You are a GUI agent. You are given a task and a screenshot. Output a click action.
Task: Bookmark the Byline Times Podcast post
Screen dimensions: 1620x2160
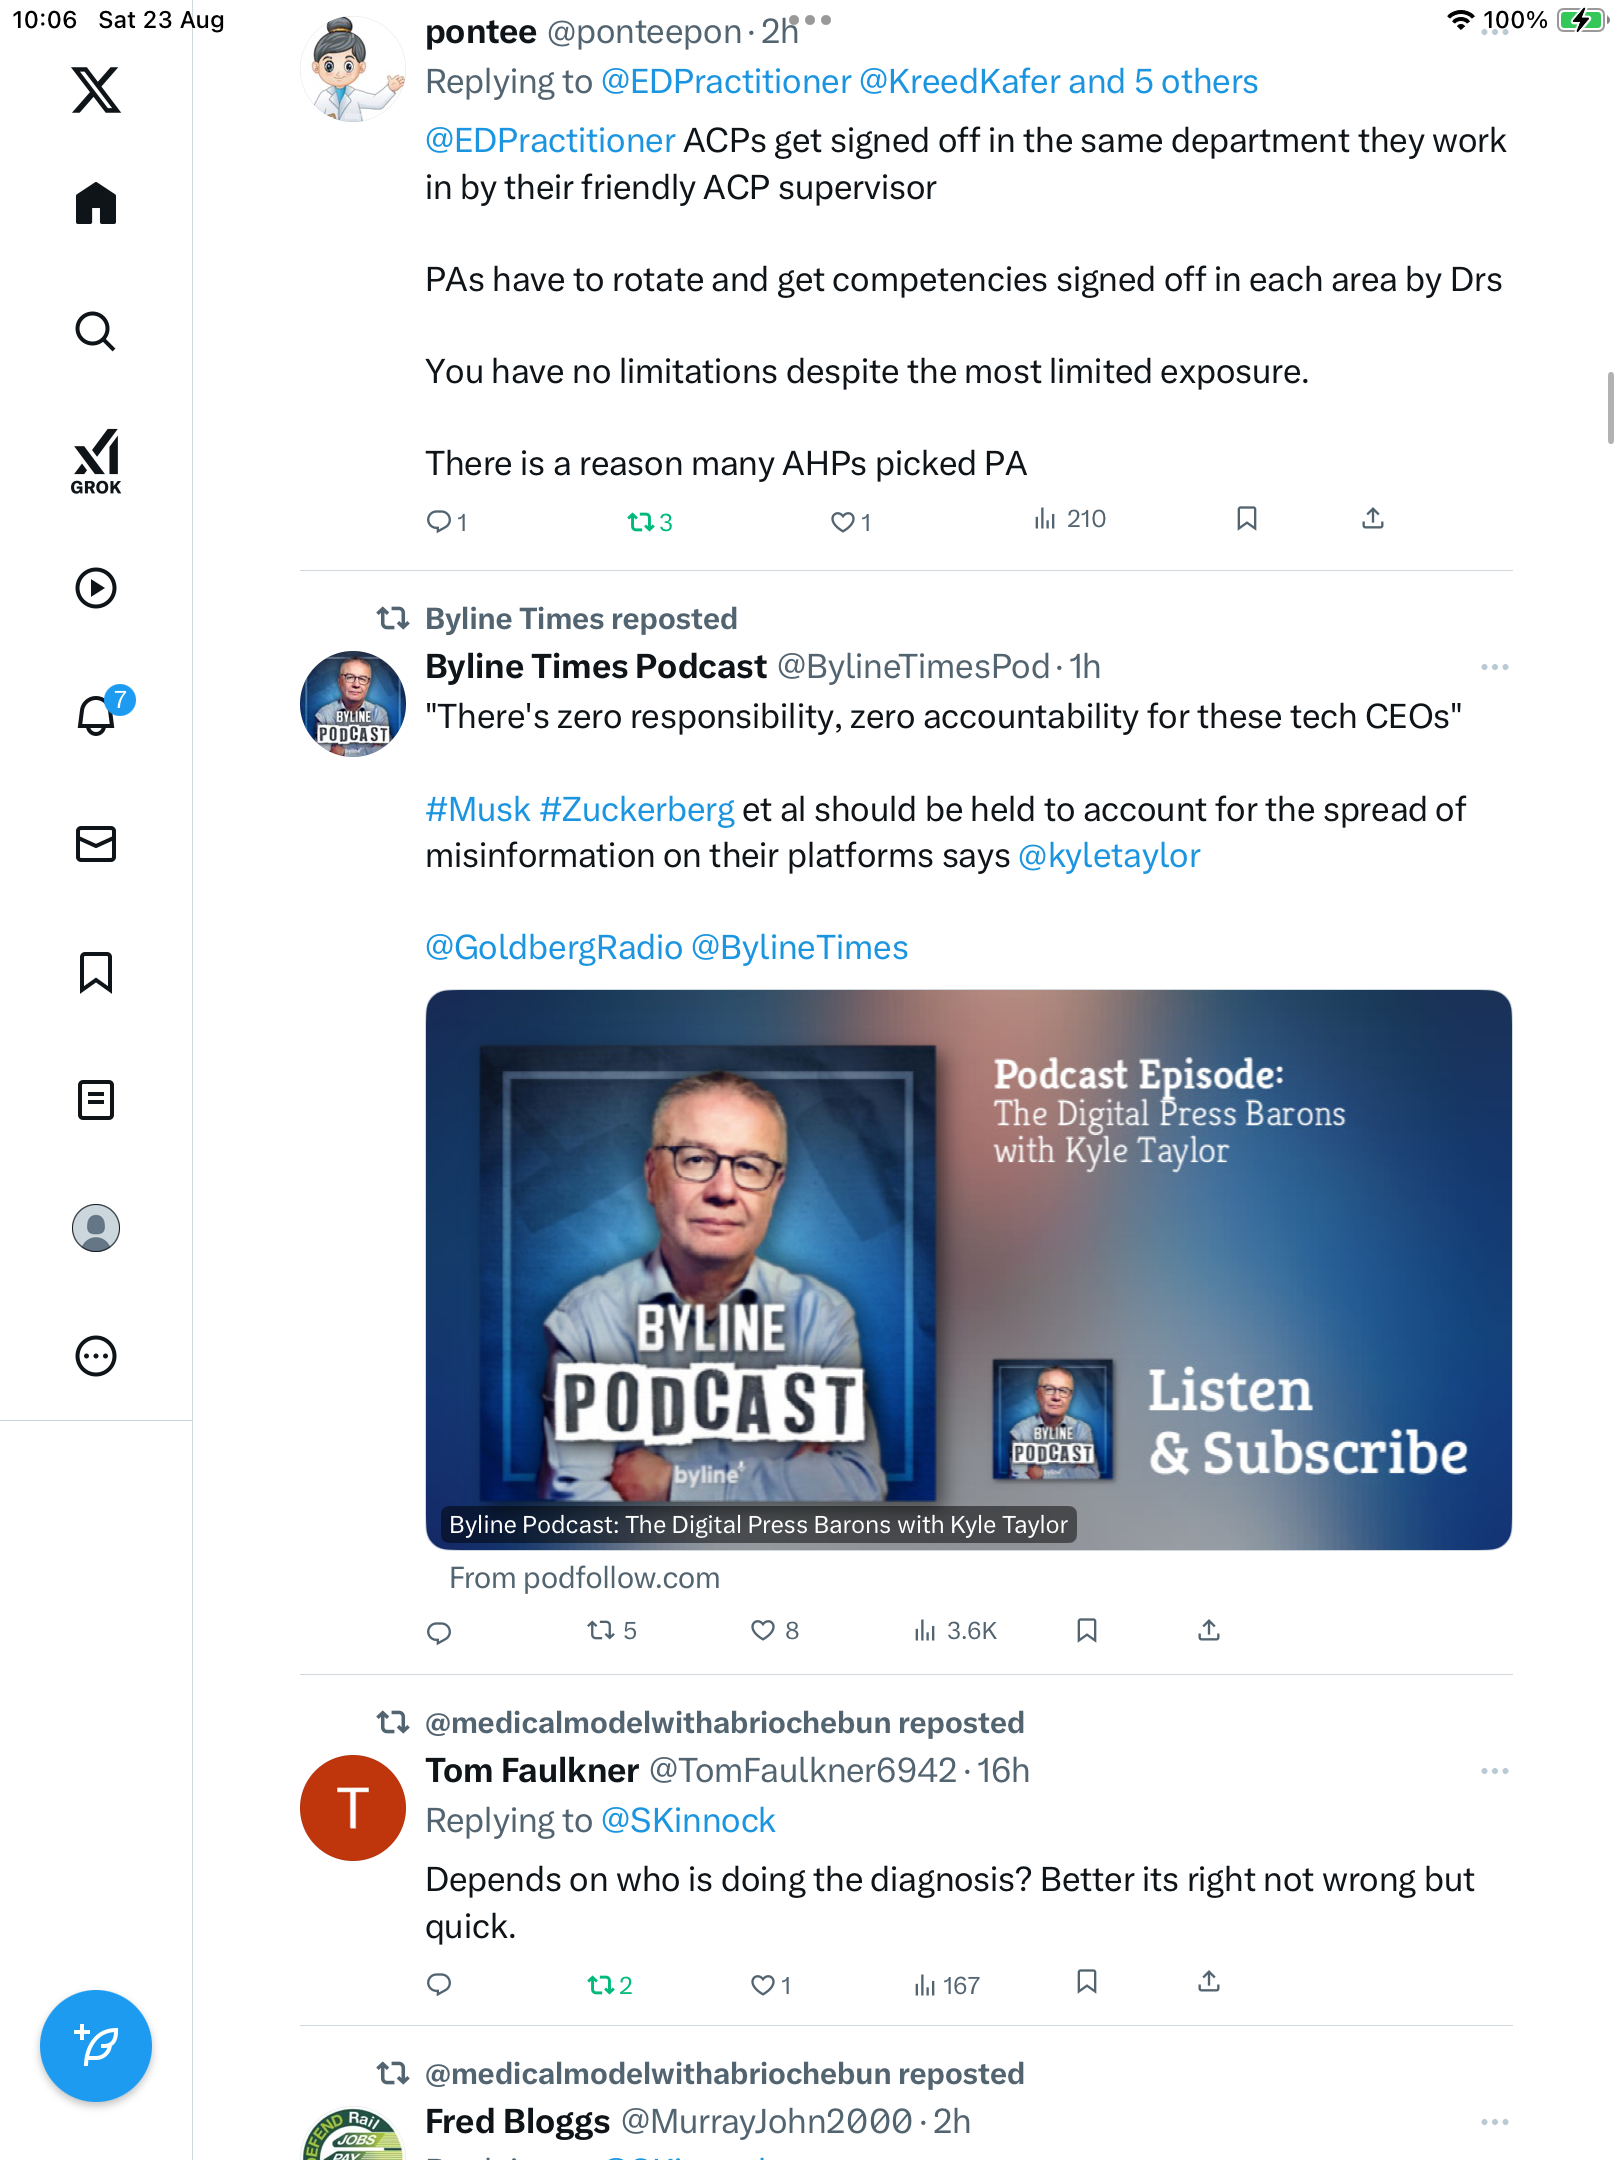1087,1631
